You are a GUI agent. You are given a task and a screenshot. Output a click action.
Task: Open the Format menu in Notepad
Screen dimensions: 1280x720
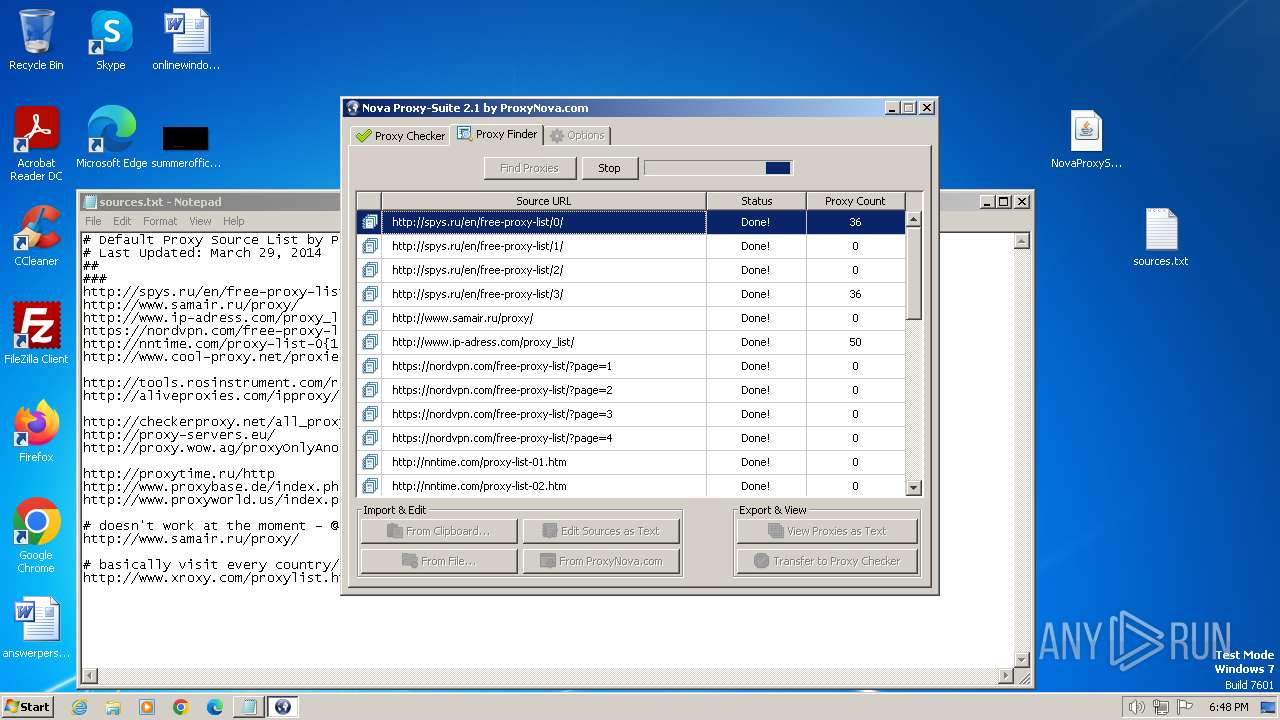tap(160, 221)
